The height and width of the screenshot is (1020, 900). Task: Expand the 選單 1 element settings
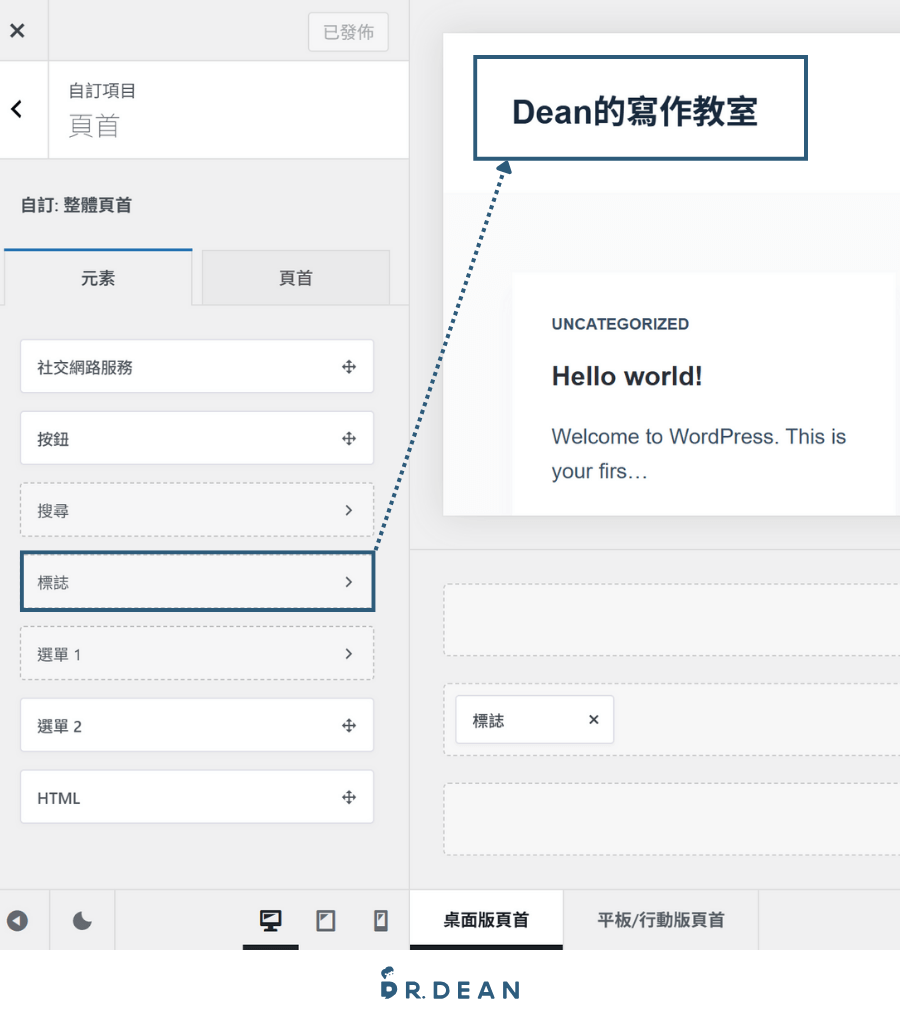tap(197, 654)
